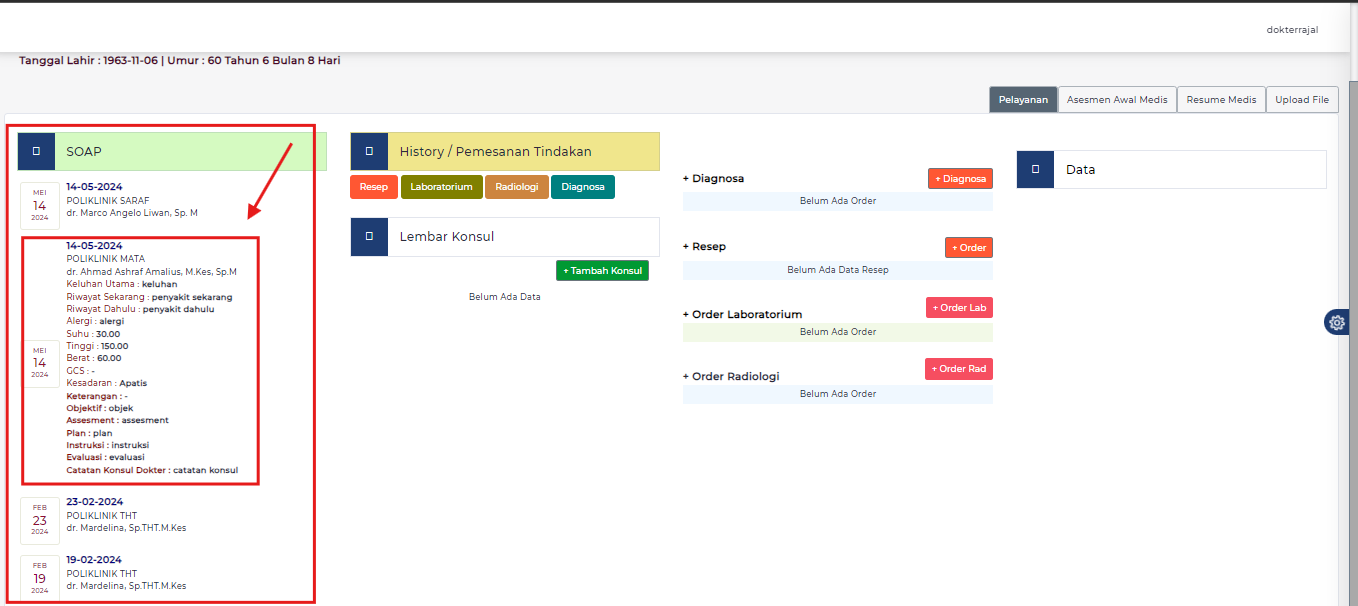Screen dimensions: 1358x606
Task: Click the SOAP panel header icon
Action: pyautogui.click(x=36, y=150)
